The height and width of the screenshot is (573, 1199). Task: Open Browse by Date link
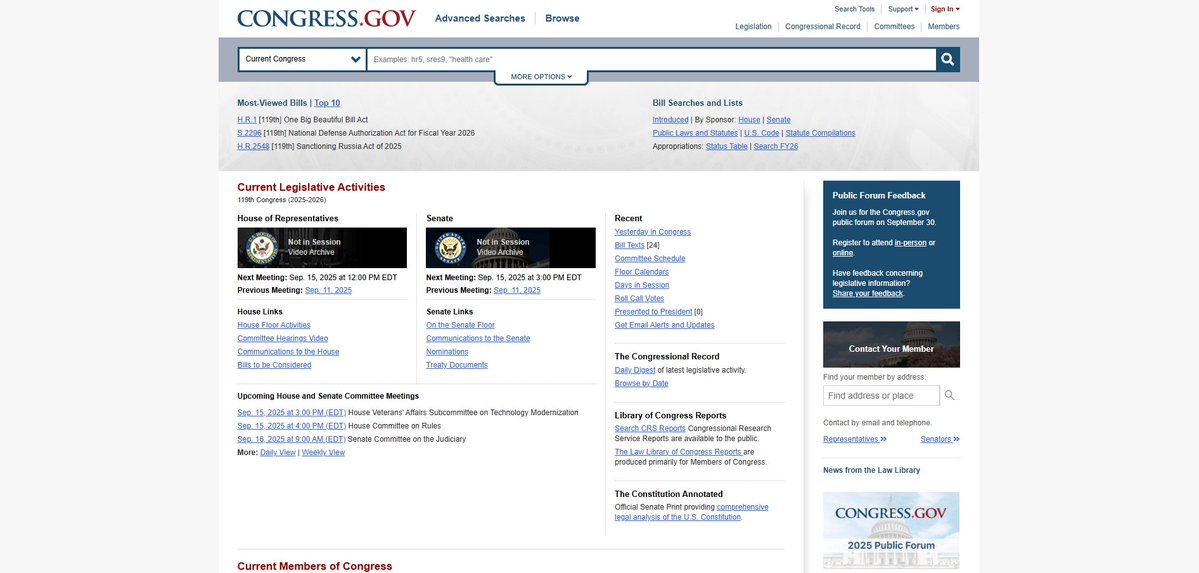[642, 384]
